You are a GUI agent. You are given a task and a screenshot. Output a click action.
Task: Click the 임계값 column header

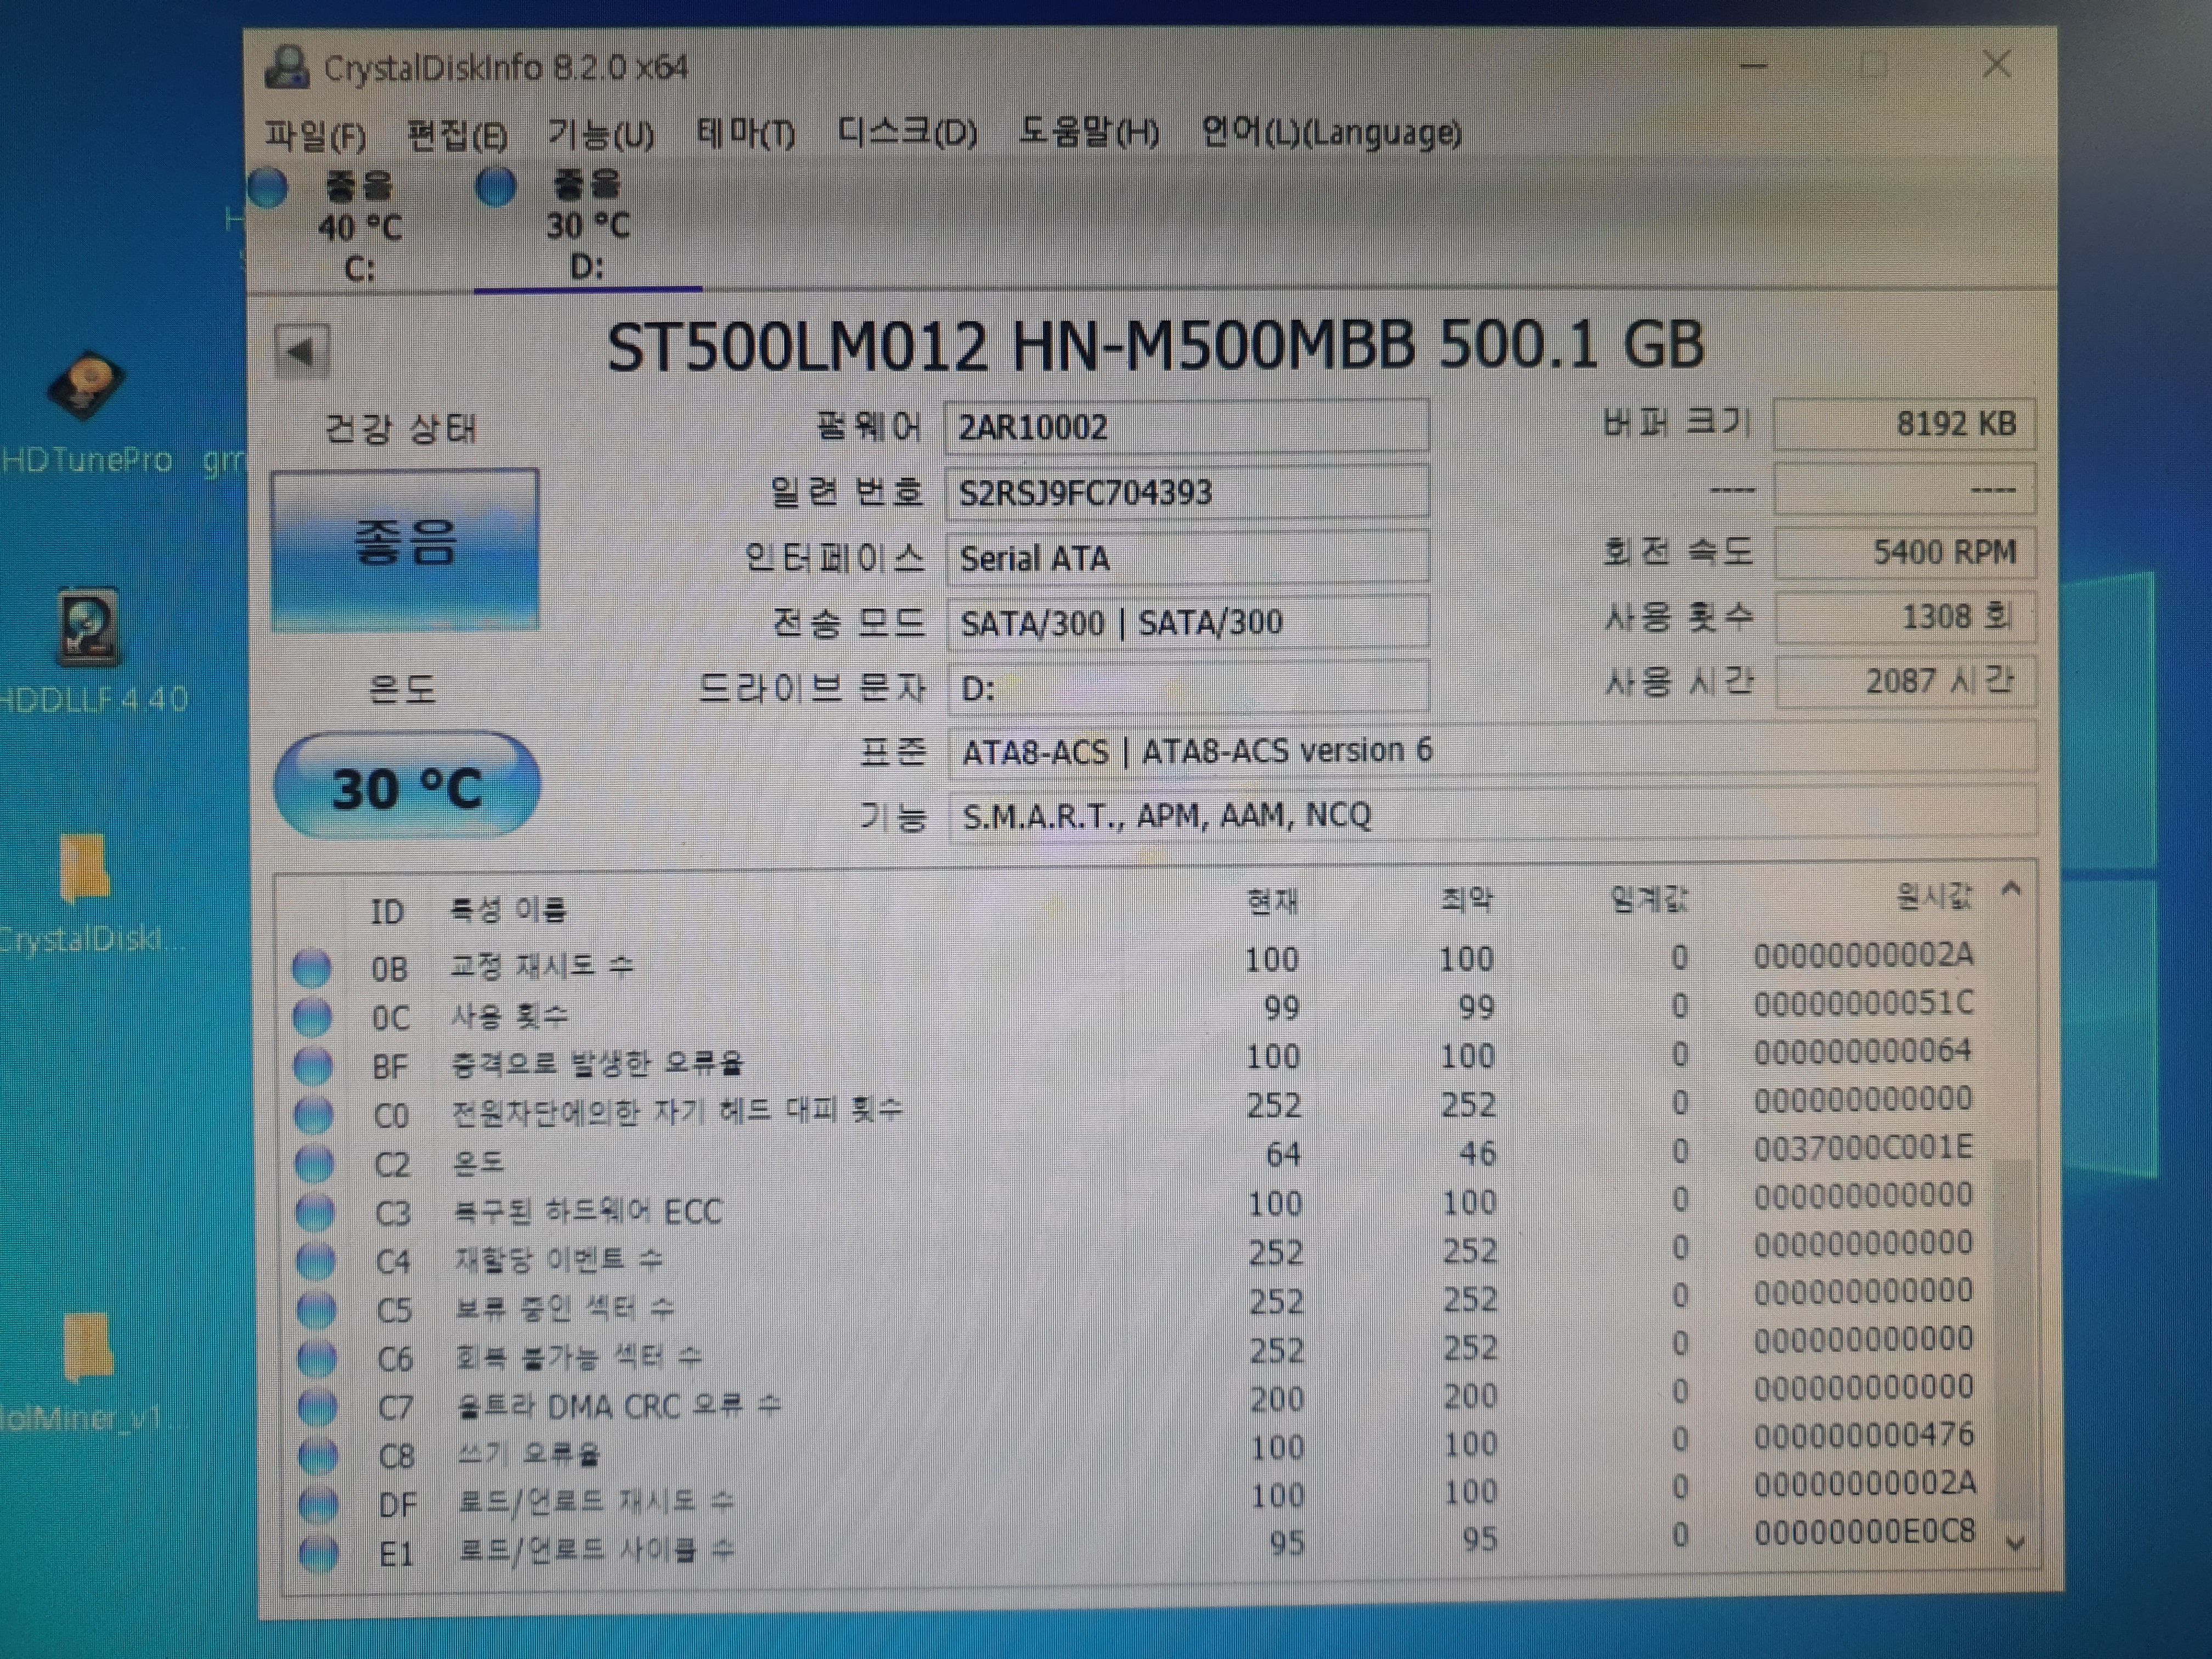coord(1648,899)
